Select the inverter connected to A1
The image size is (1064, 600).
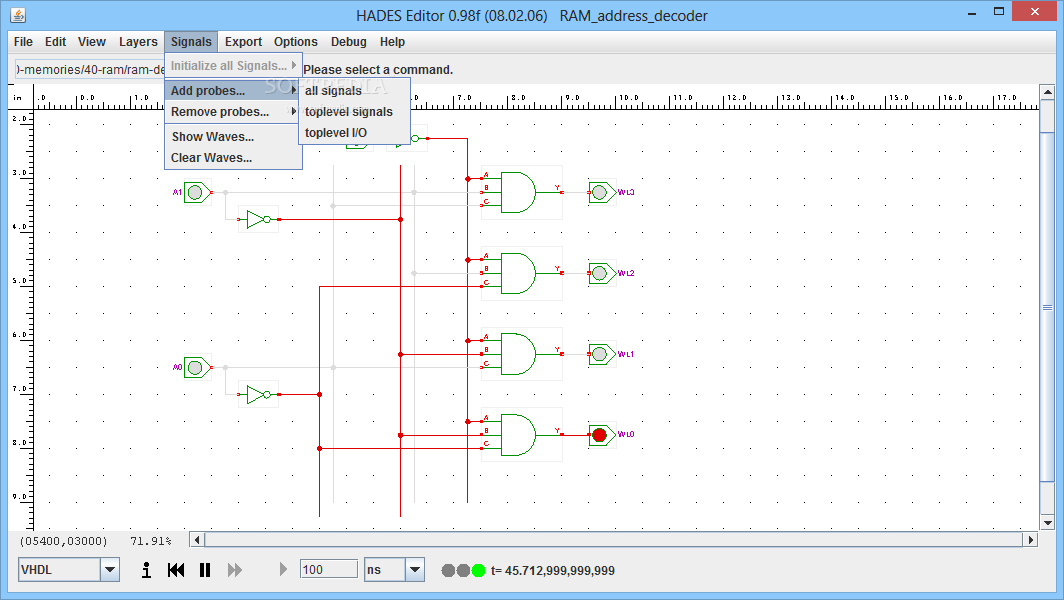click(258, 219)
